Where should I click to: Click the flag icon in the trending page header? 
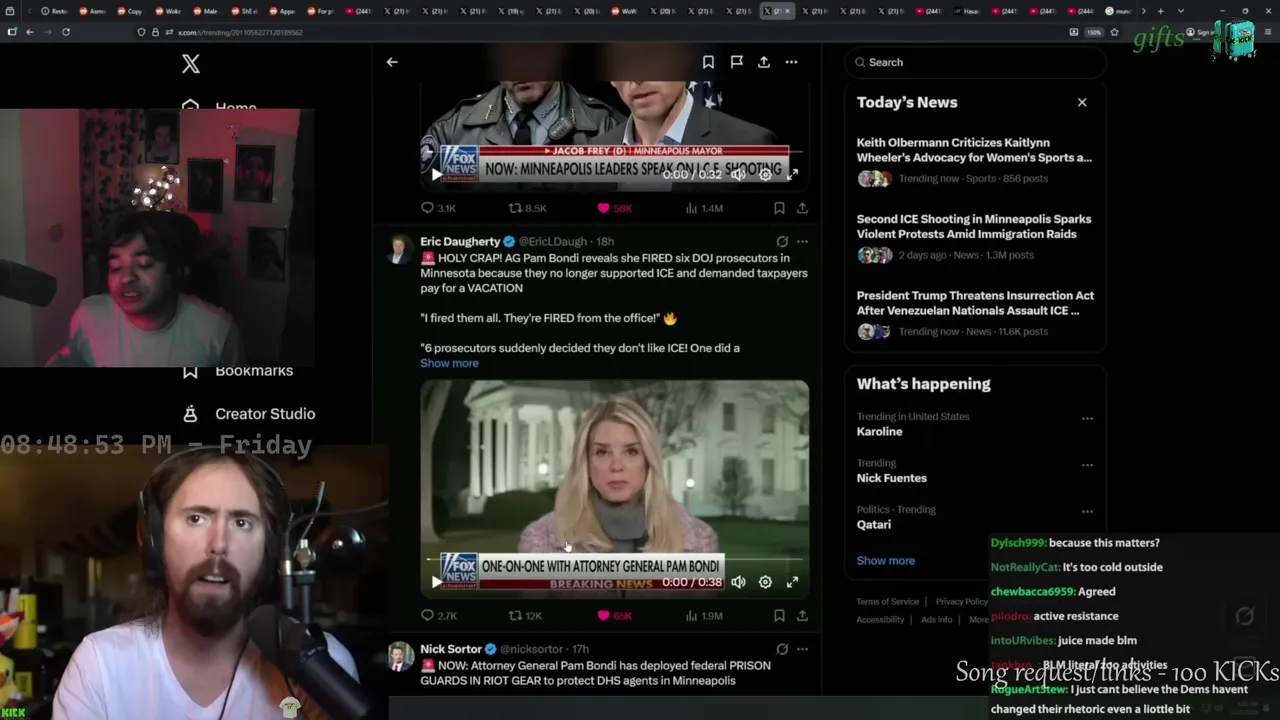tap(736, 62)
